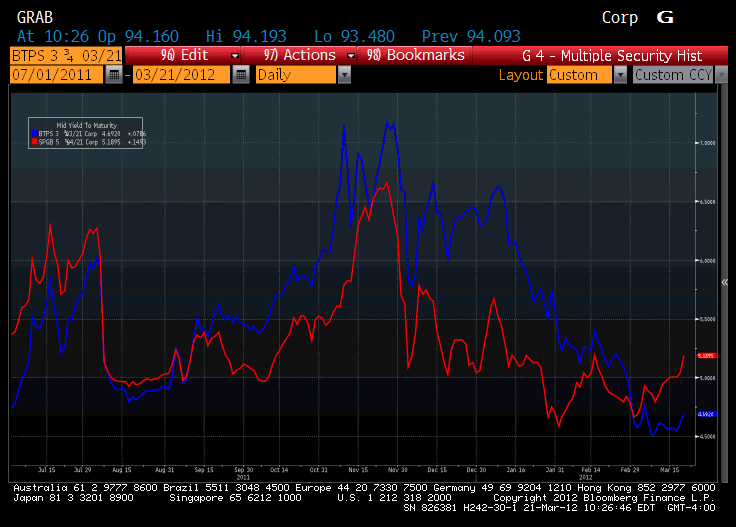Click the Daily periodicity field
The image size is (736, 527).
point(296,75)
